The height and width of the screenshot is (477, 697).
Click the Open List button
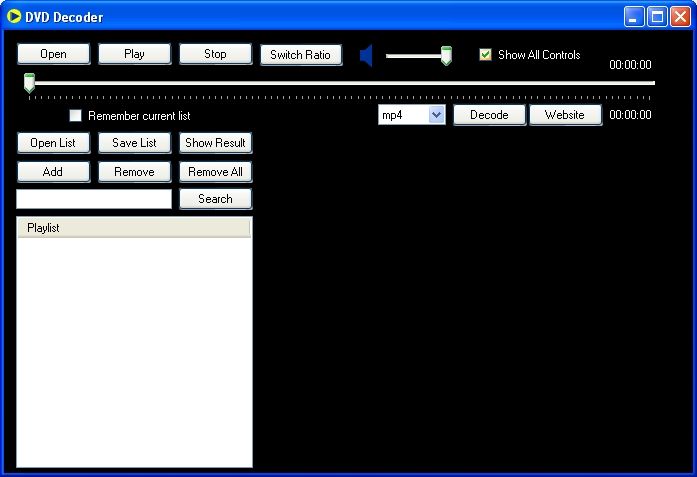(53, 143)
